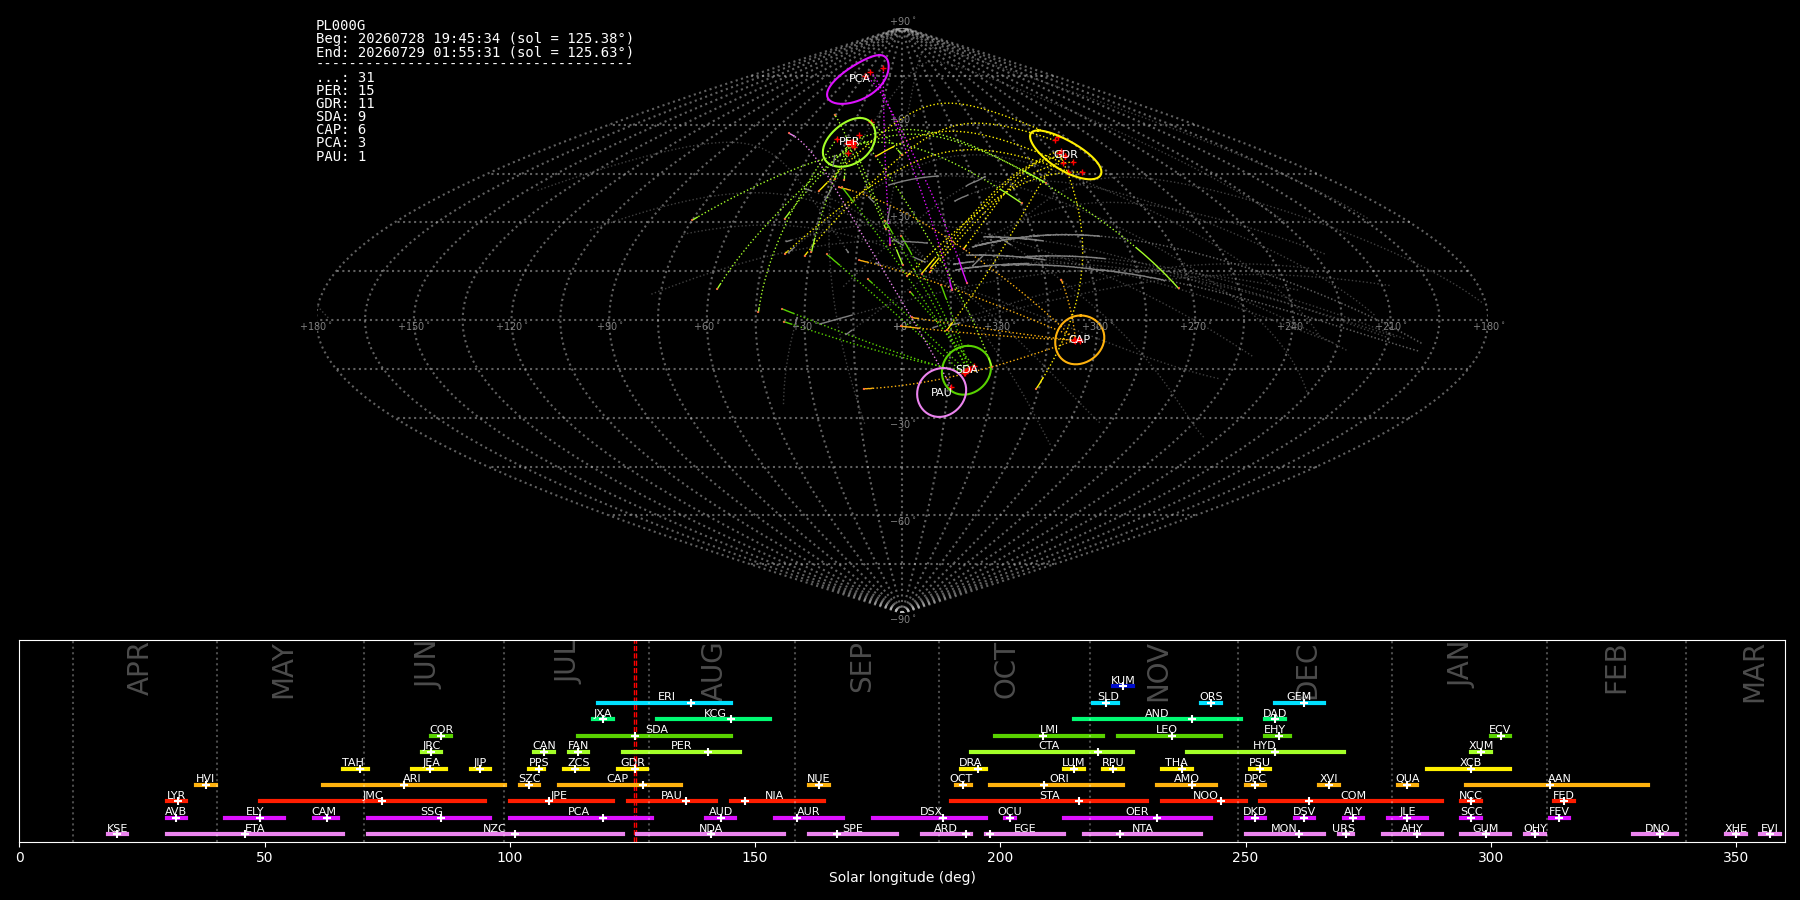Image resolution: width=1800 pixels, height=900 pixels.
Task: Click the HYD shower bar label
Action: (1264, 746)
